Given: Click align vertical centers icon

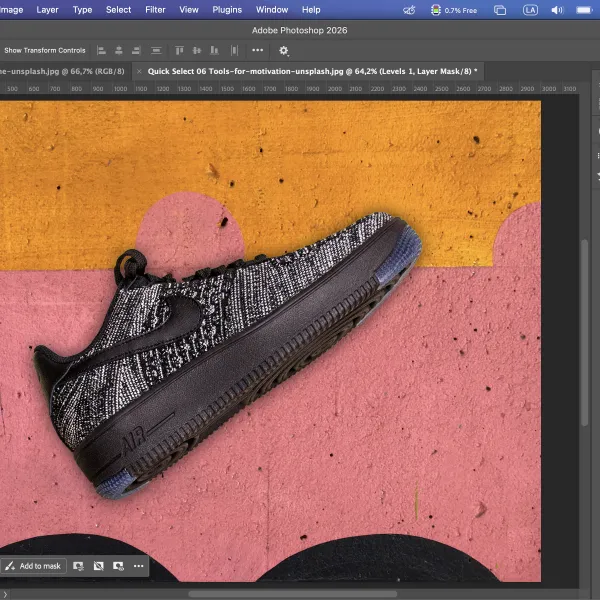Looking at the screenshot, I should click(x=197, y=51).
